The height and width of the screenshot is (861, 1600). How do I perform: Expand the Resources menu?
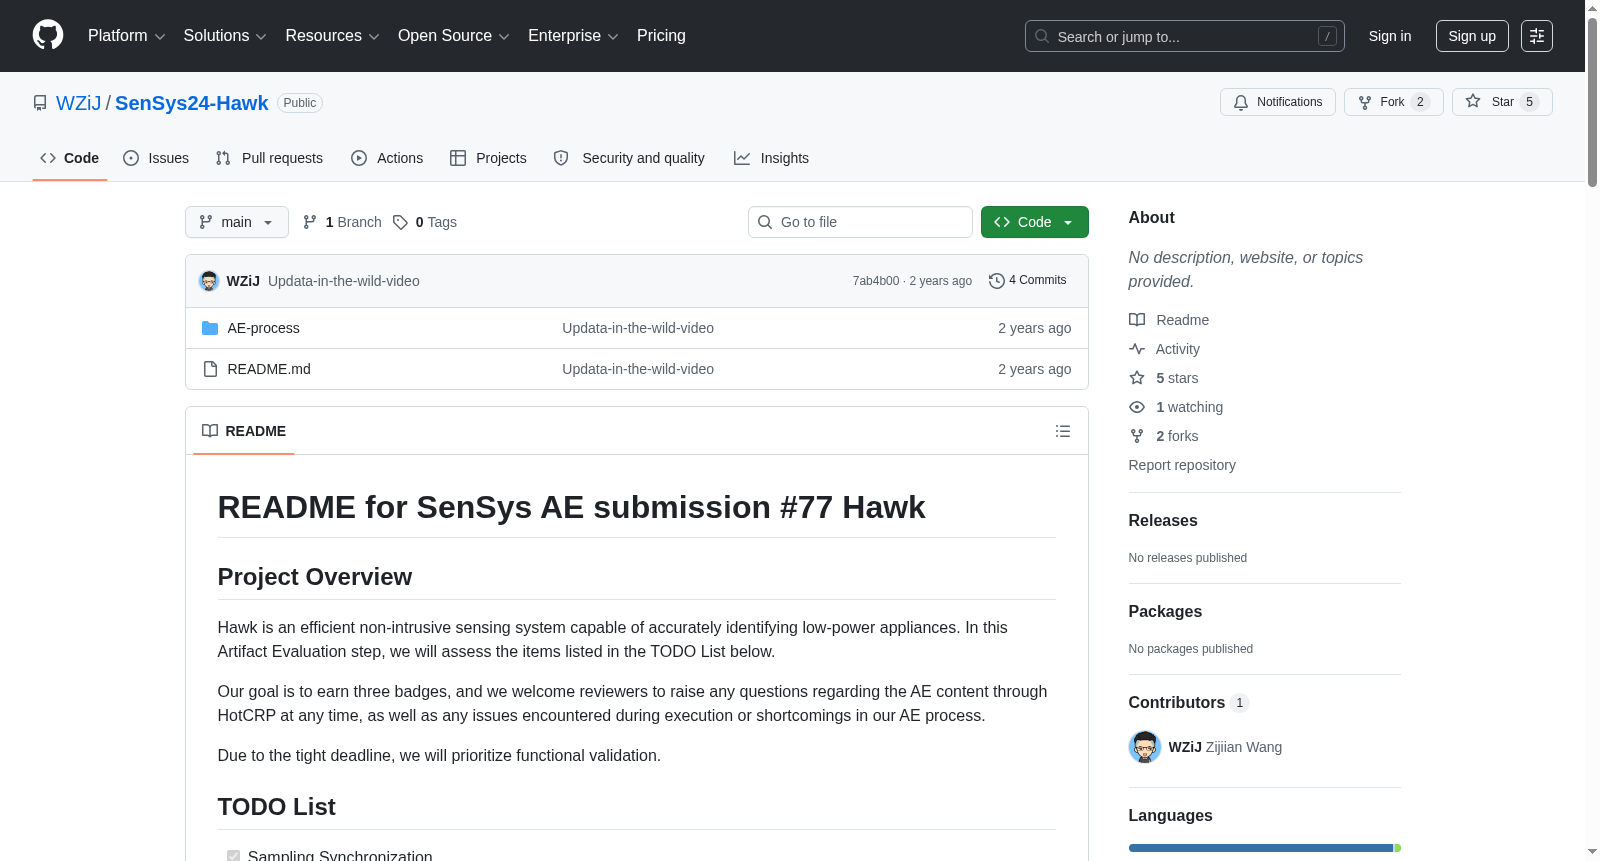[x=332, y=36]
